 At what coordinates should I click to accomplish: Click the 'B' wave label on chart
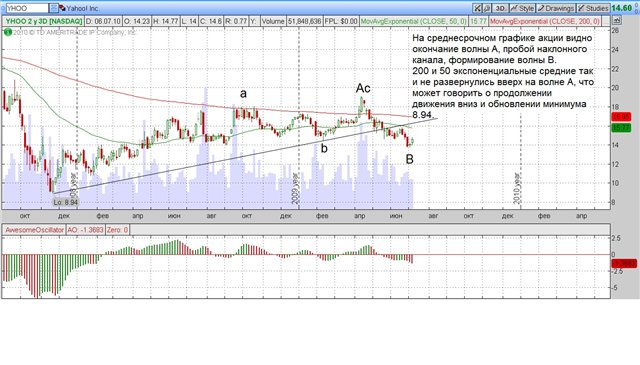click(409, 160)
